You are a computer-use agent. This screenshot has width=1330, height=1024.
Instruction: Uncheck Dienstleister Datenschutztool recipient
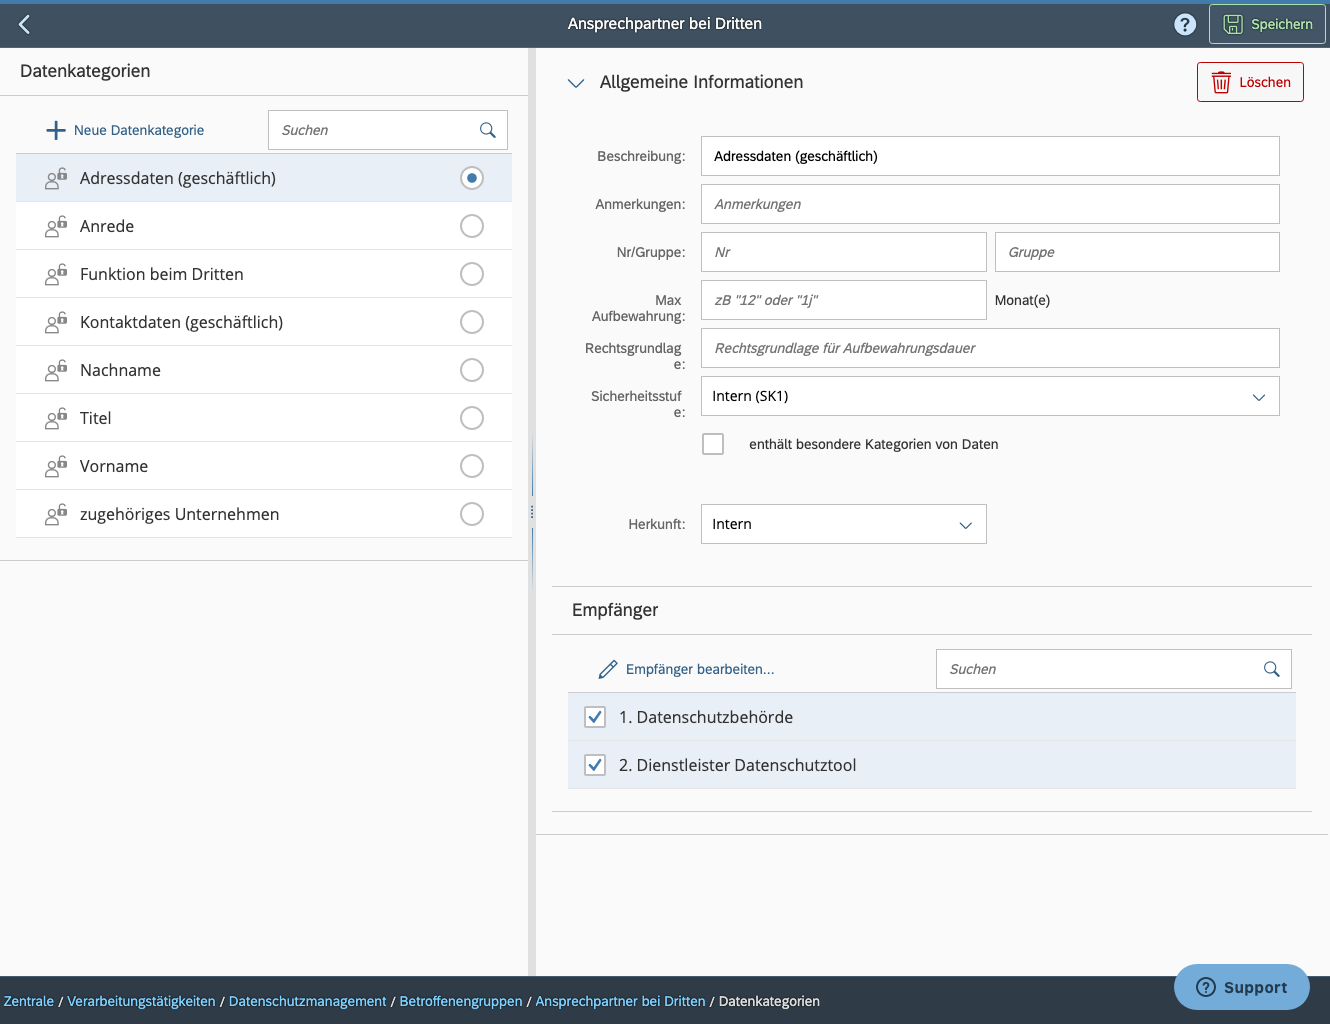point(595,765)
